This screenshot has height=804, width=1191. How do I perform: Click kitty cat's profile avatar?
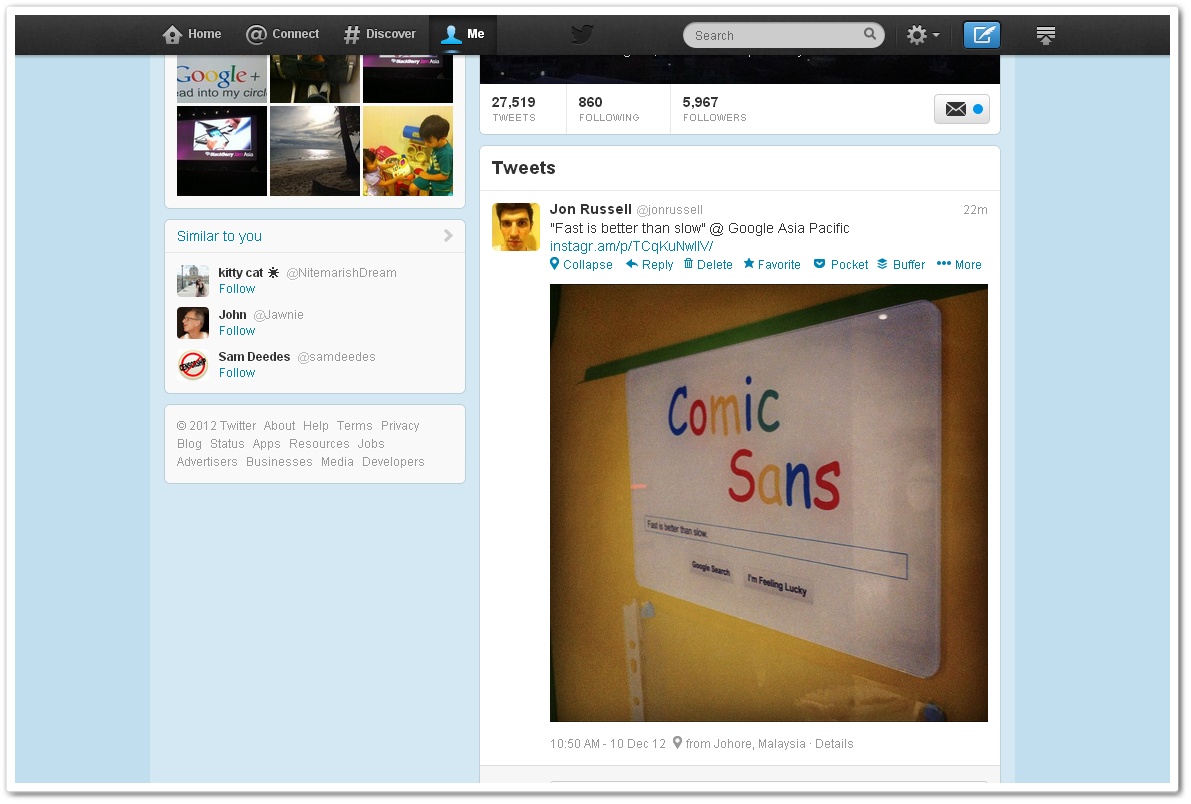(x=193, y=280)
